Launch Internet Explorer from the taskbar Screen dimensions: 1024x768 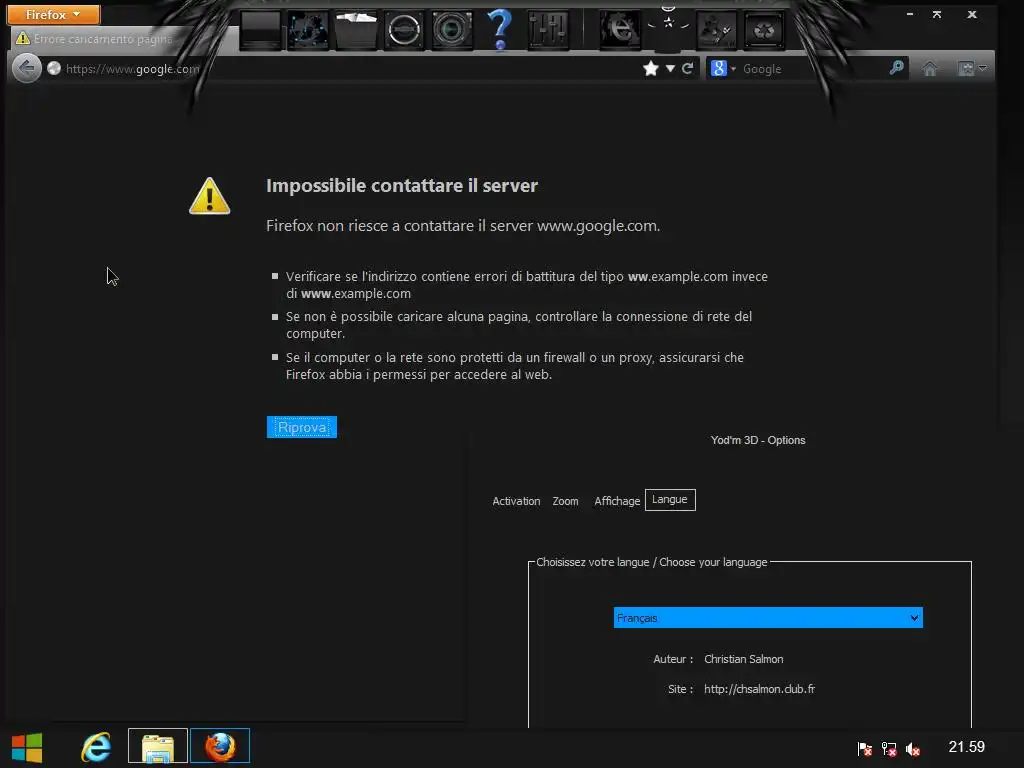[x=95, y=746]
